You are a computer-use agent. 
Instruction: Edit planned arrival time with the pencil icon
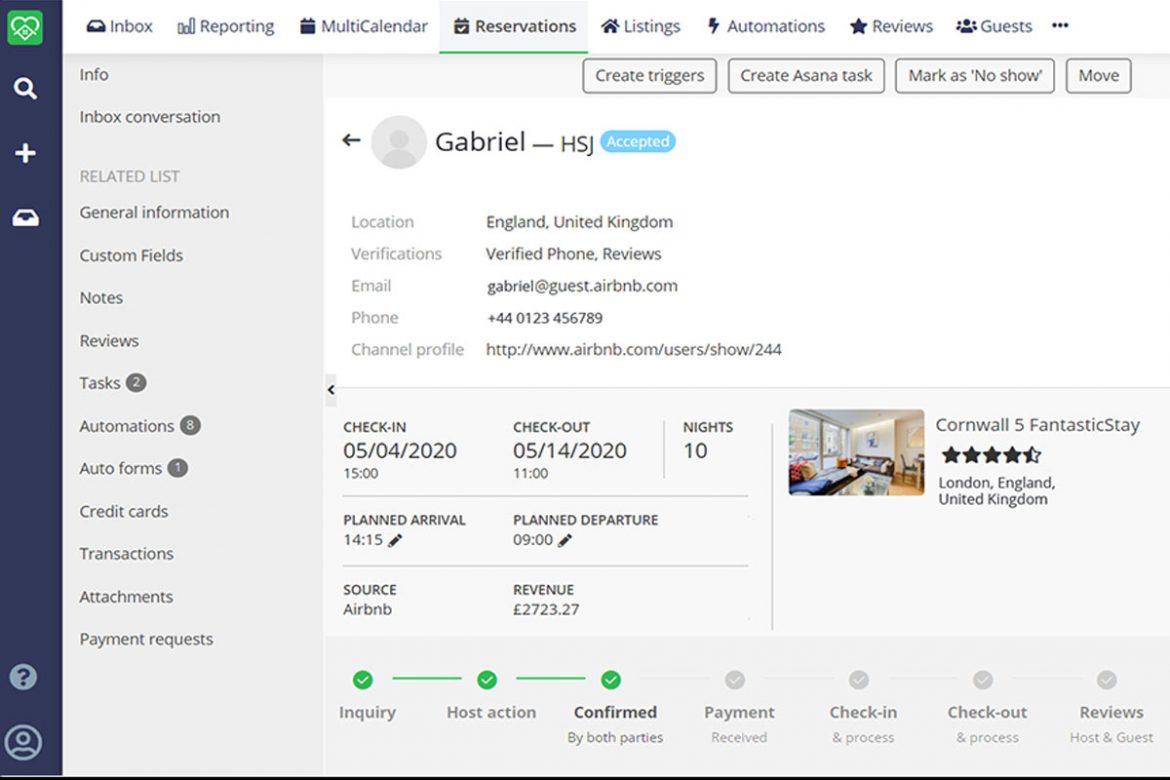pyautogui.click(x=394, y=540)
